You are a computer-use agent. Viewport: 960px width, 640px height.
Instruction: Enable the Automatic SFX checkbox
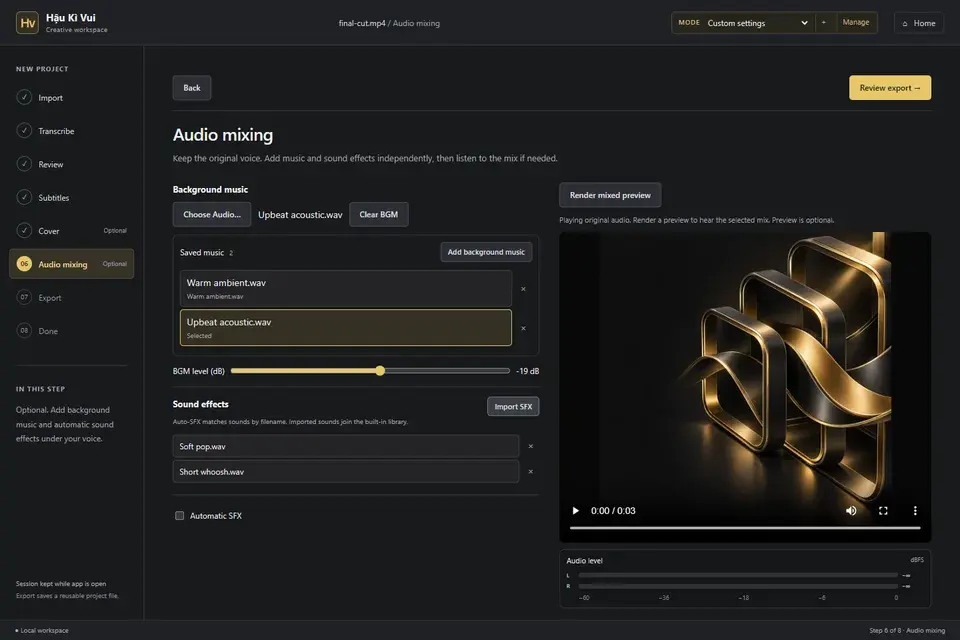click(179, 516)
